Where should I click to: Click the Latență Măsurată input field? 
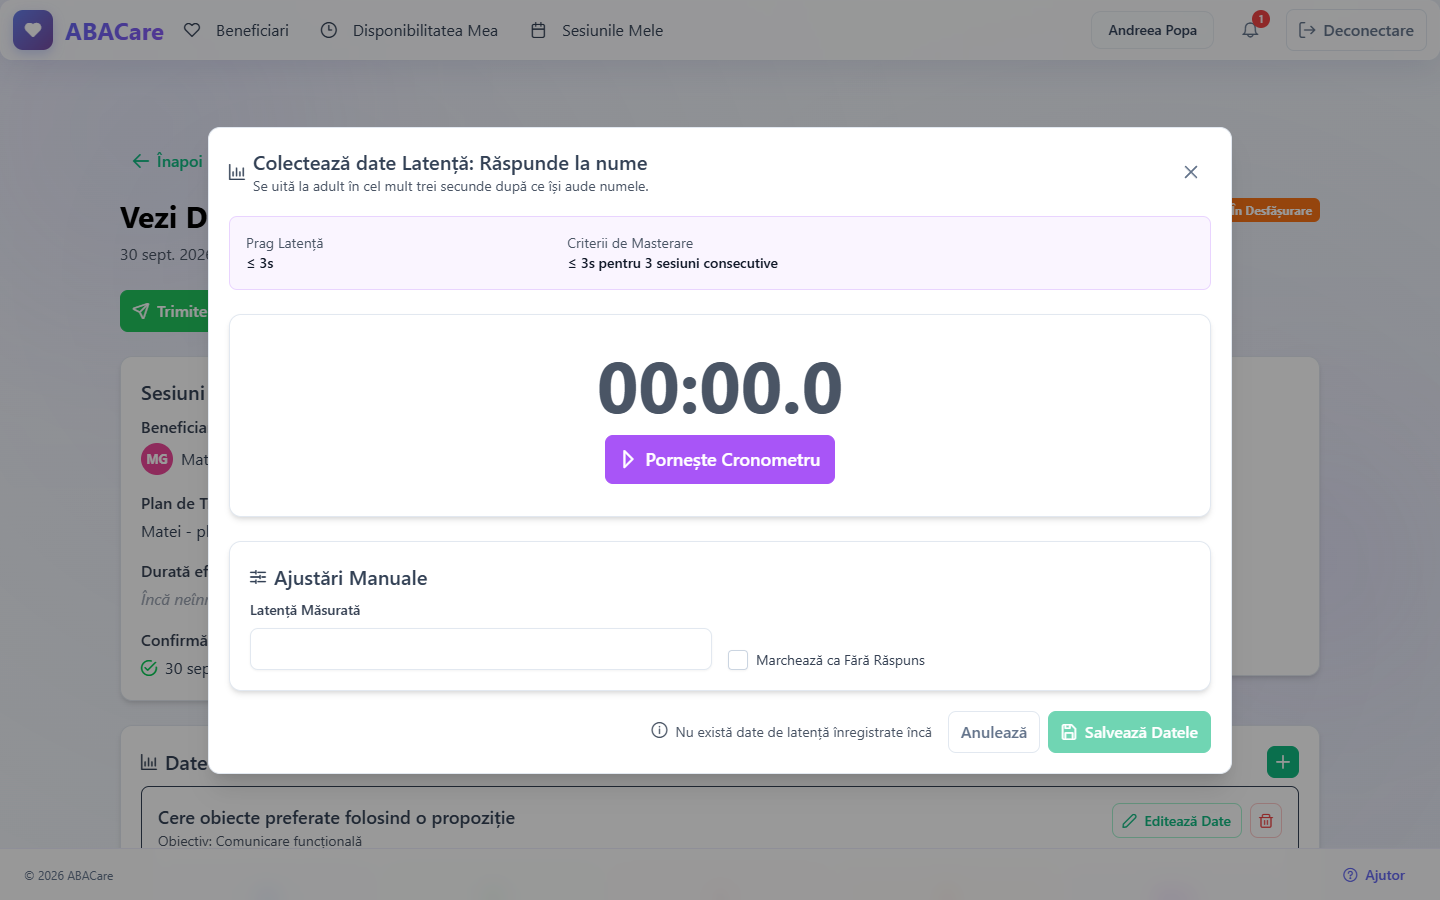coord(481,649)
